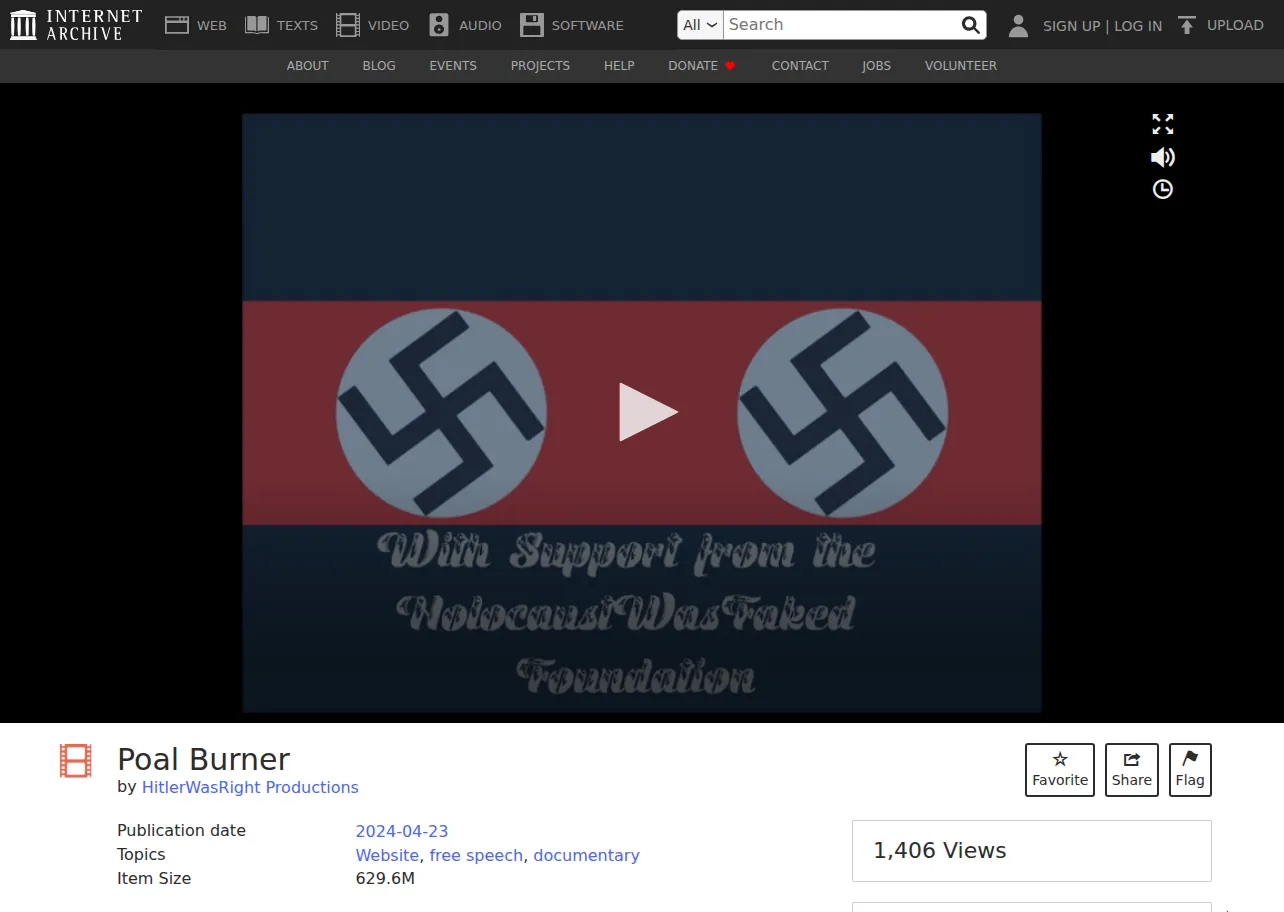Viewport: 1284px width, 912px height.
Task: Open the 'documentary' topic link
Action: [586, 855]
